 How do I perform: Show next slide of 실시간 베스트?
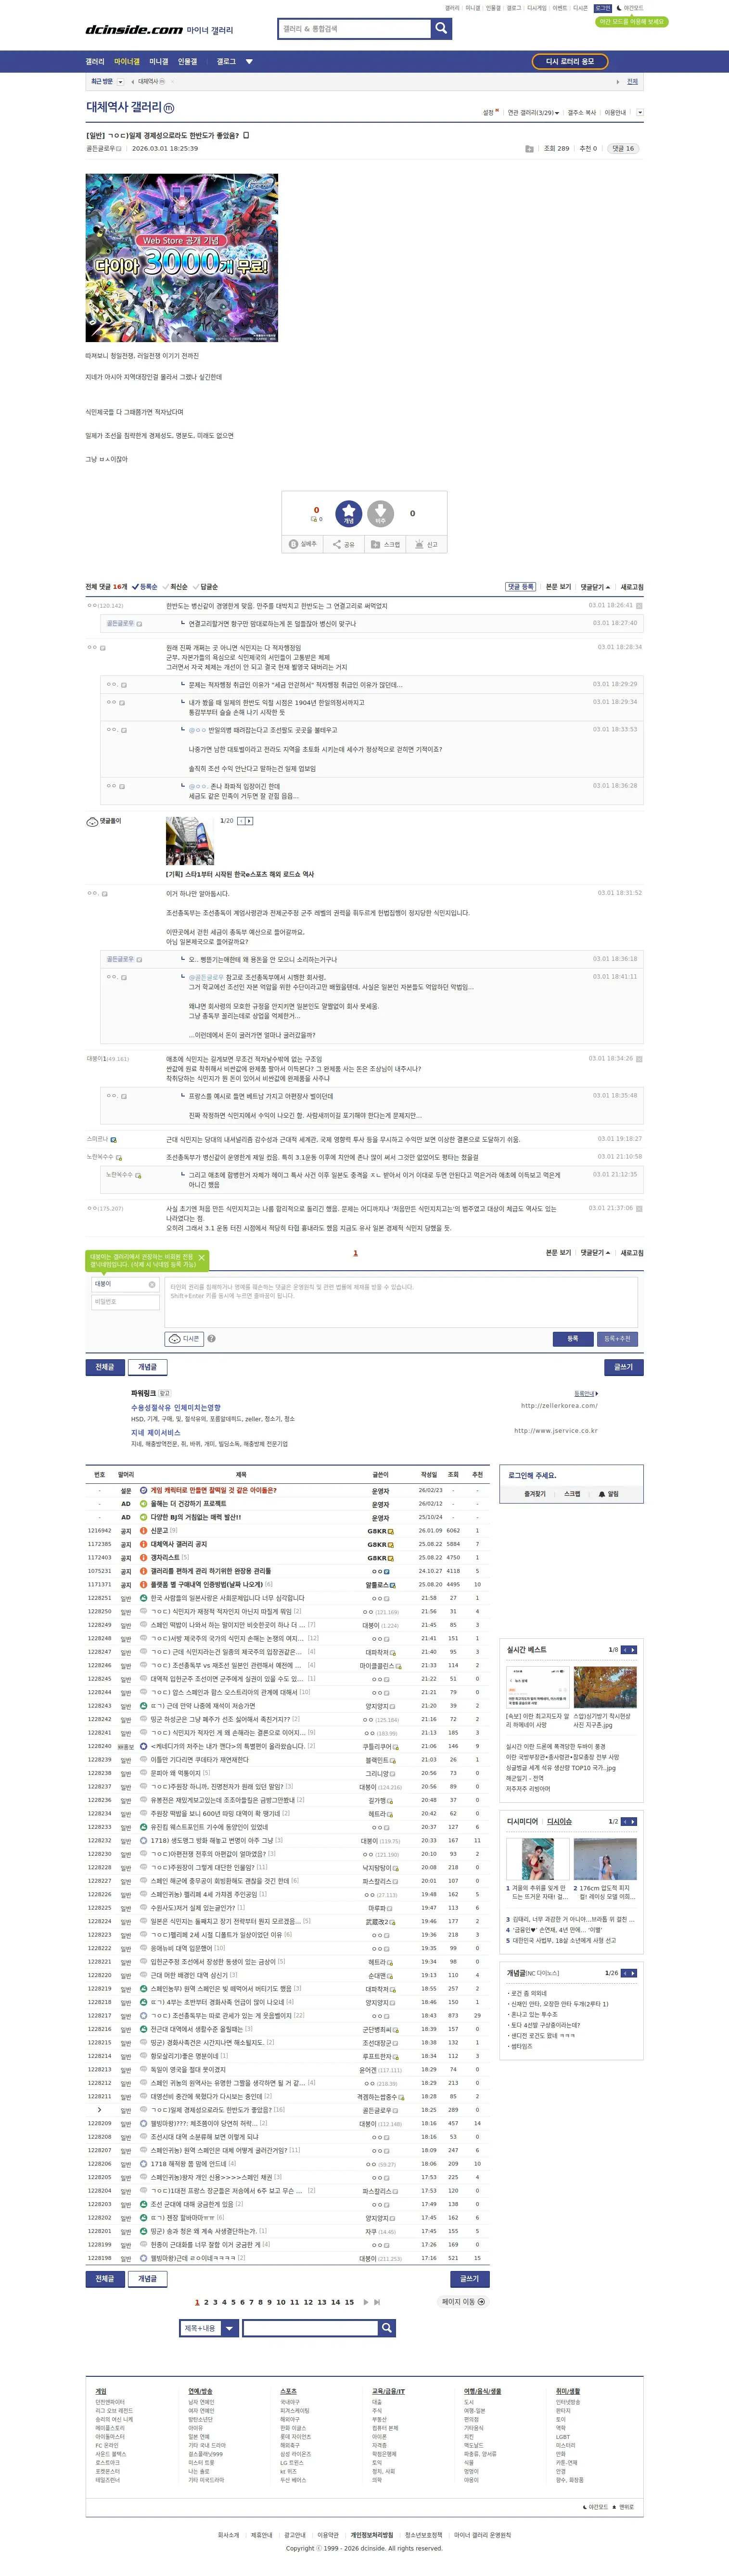tap(633, 1650)
